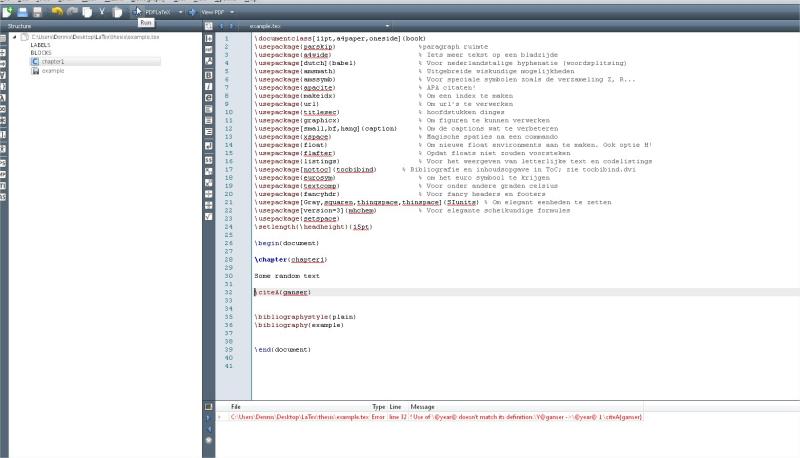Collapse the example.tex root tree node
Screen dimensions: 800x458
[14, 37]
